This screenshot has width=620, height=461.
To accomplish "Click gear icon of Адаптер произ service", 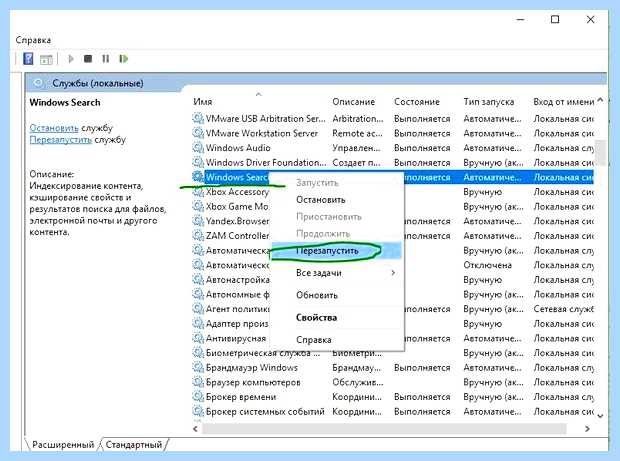I will point(198,323).
